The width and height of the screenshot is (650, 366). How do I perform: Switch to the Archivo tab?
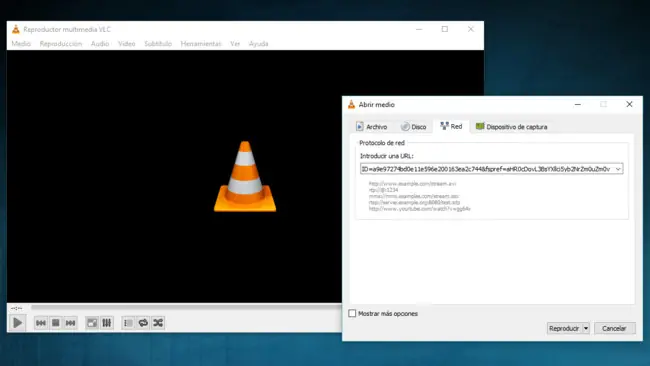(372, 127)
